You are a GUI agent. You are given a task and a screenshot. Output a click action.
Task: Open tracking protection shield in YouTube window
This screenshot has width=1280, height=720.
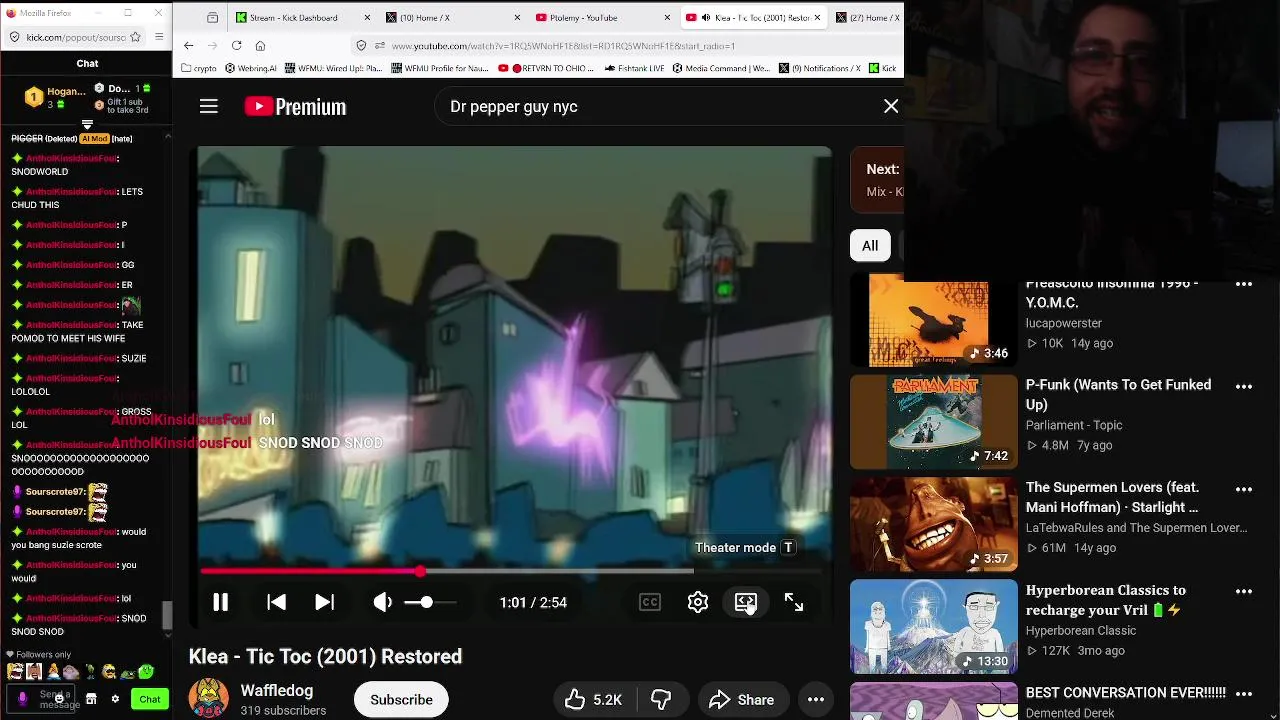pyautogui.click(x=362, y=46)
